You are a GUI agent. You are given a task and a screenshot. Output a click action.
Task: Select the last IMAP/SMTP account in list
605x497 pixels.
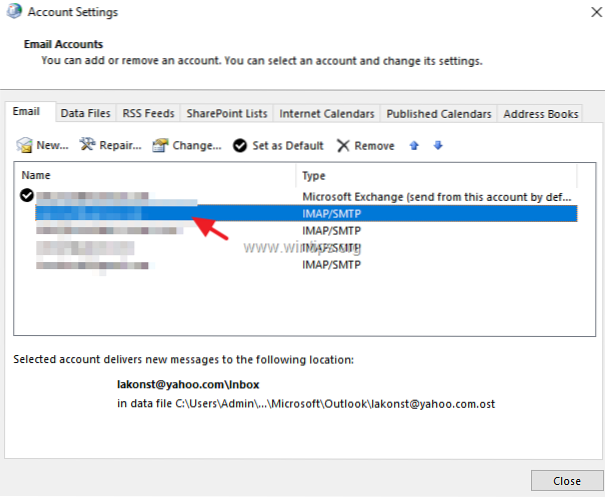coord(300,265)
